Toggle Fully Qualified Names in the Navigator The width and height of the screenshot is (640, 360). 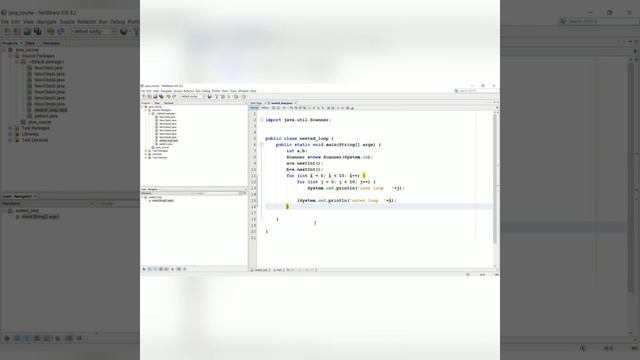[x=173, y=269]
